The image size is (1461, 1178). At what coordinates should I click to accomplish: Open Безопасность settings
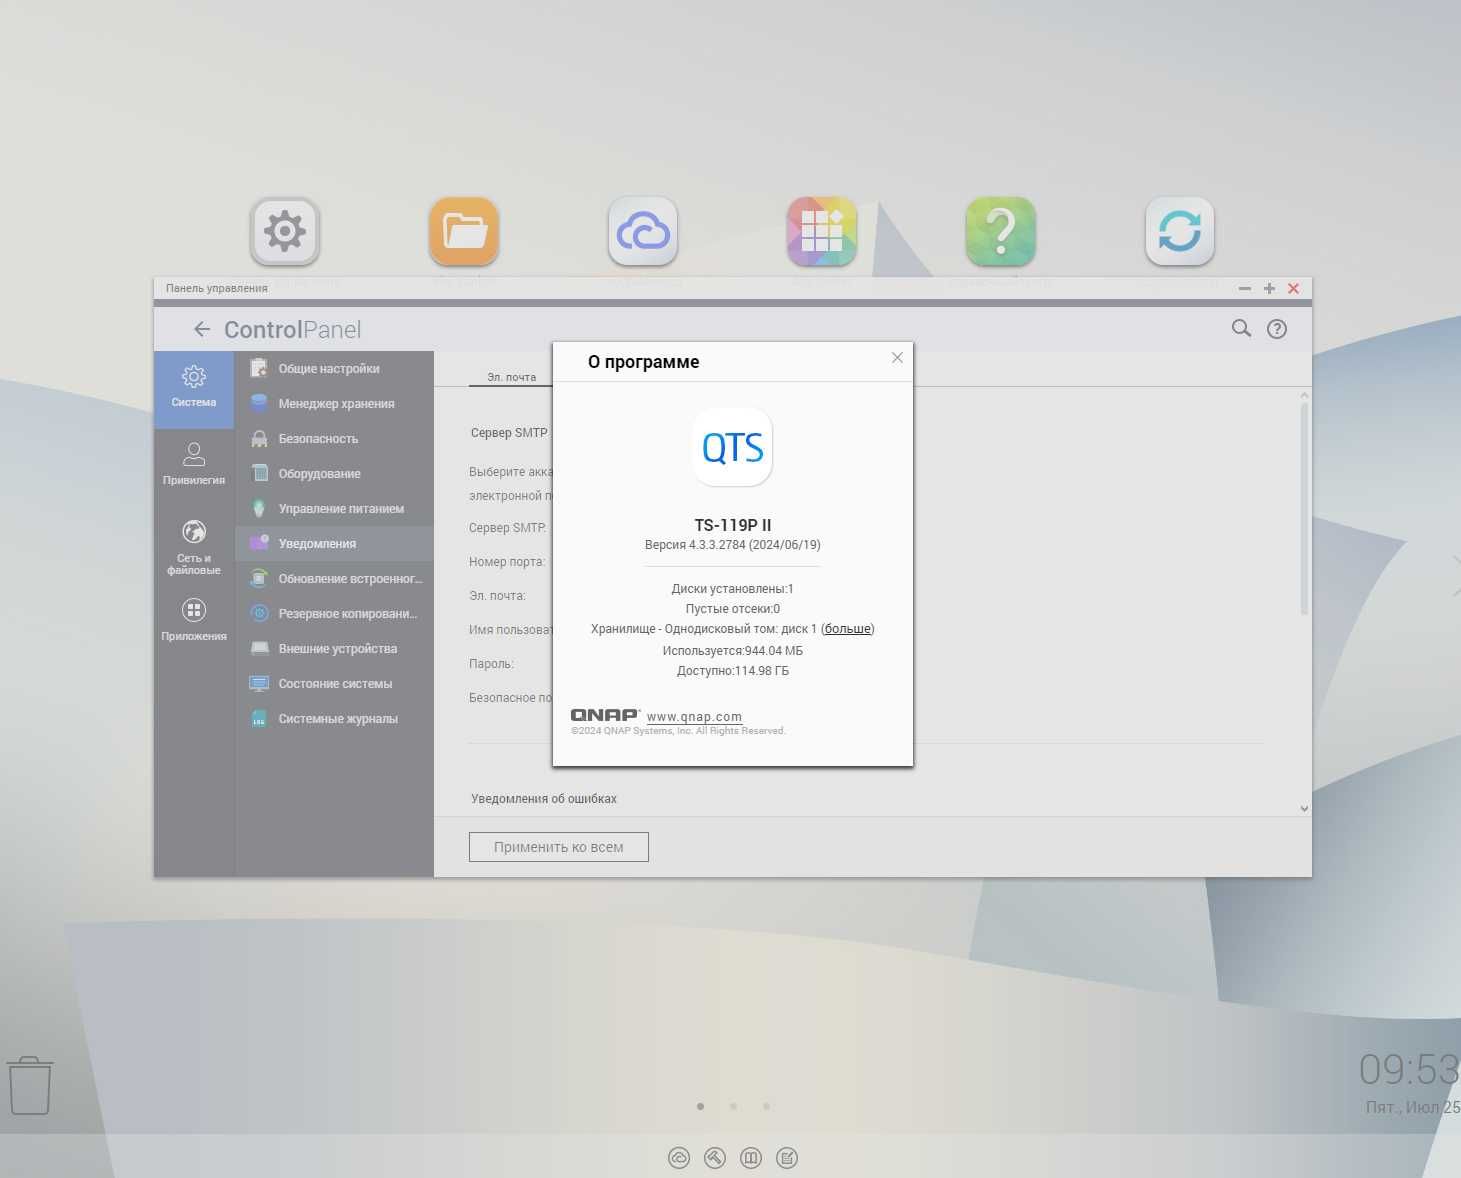click(334, 439)
